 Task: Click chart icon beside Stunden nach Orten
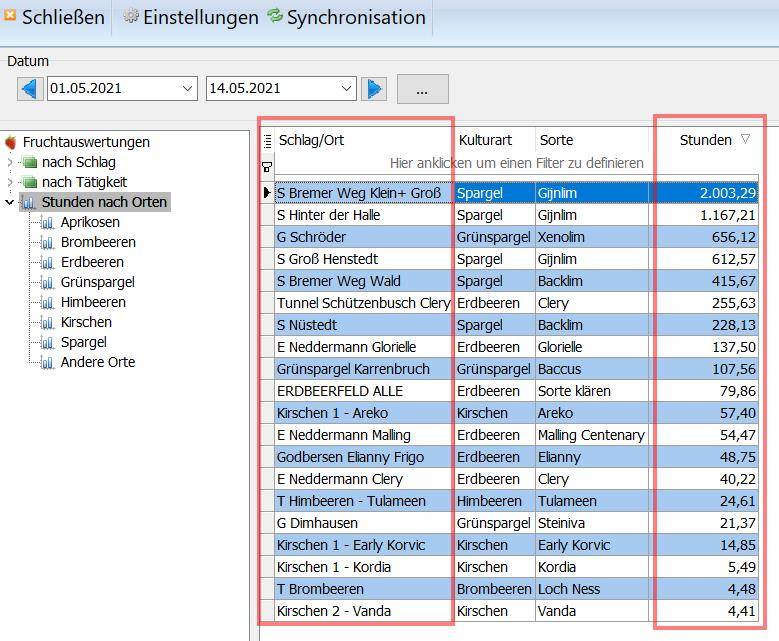[x=29, y=203]
